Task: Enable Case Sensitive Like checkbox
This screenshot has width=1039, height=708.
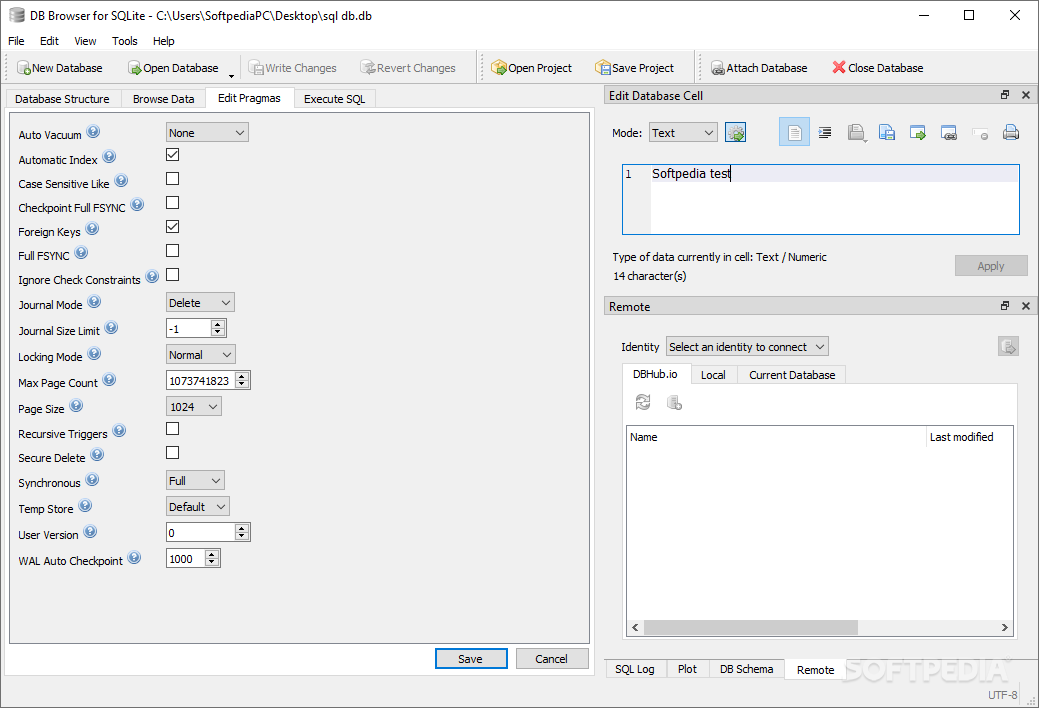Action: click(x=172, y=178)
